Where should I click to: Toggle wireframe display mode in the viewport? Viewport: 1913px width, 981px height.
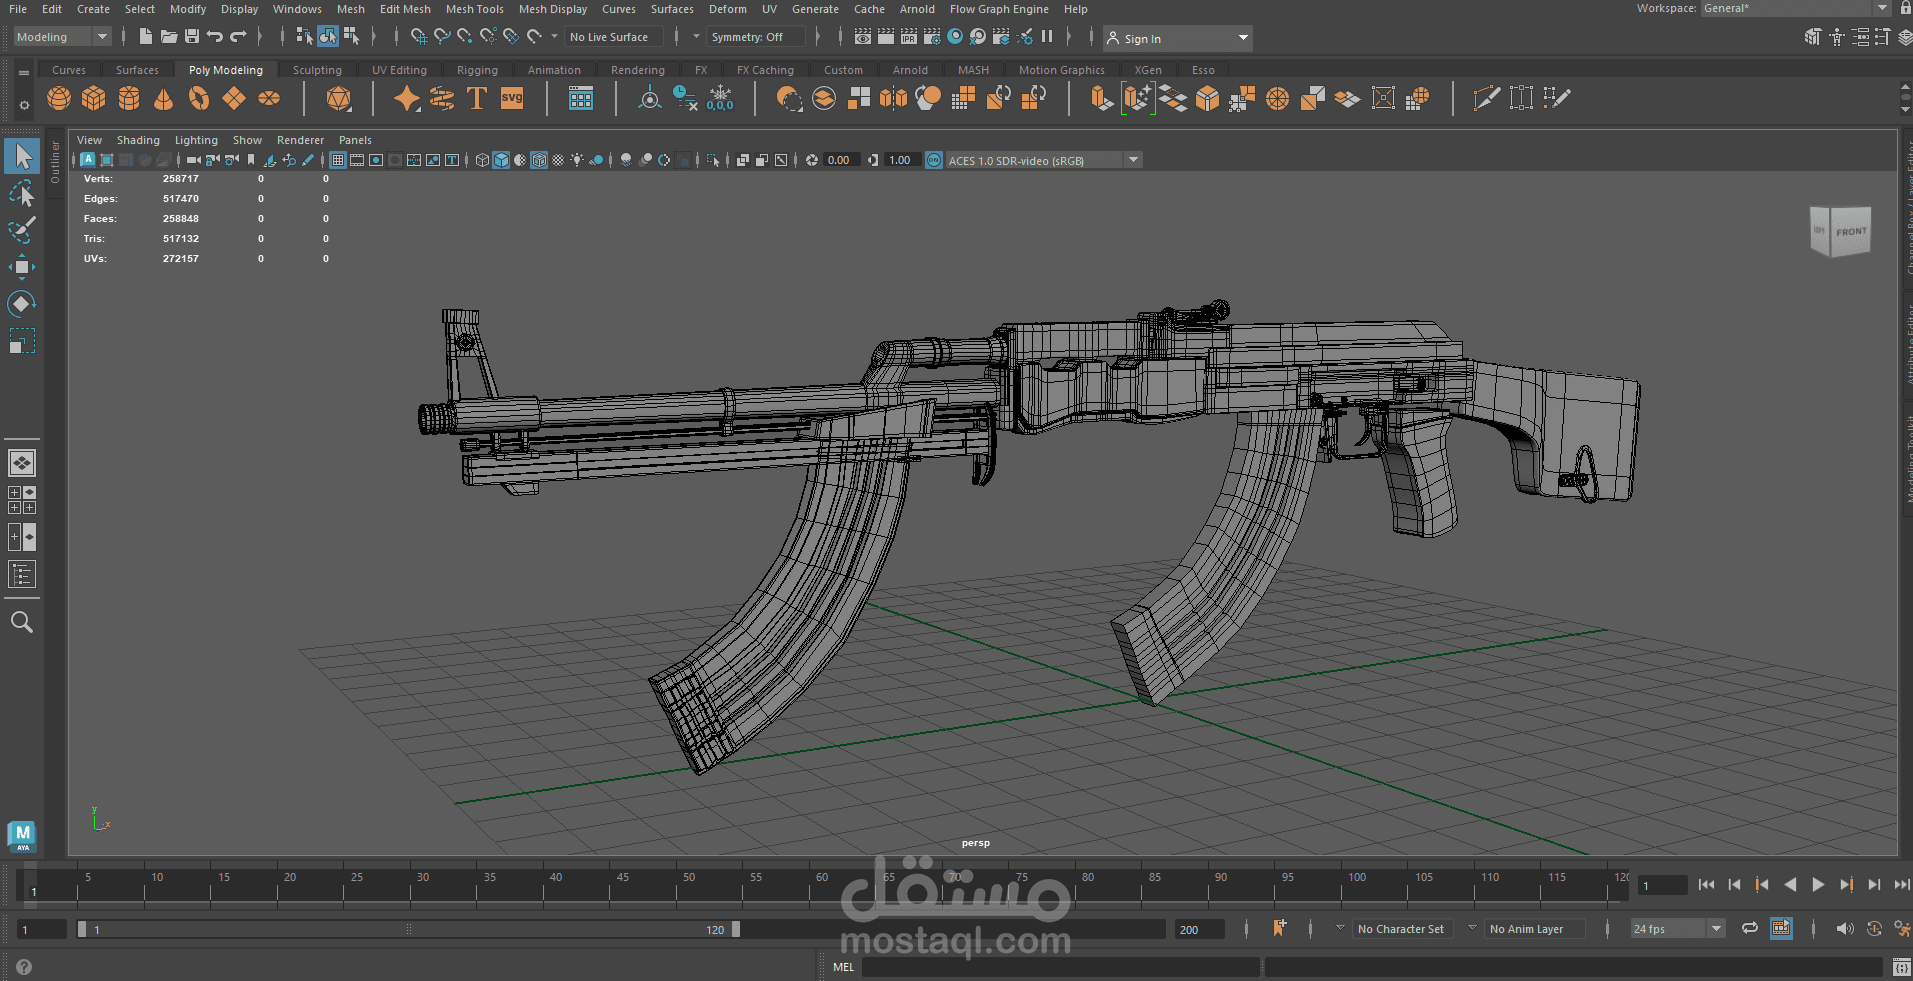point(482,160)
